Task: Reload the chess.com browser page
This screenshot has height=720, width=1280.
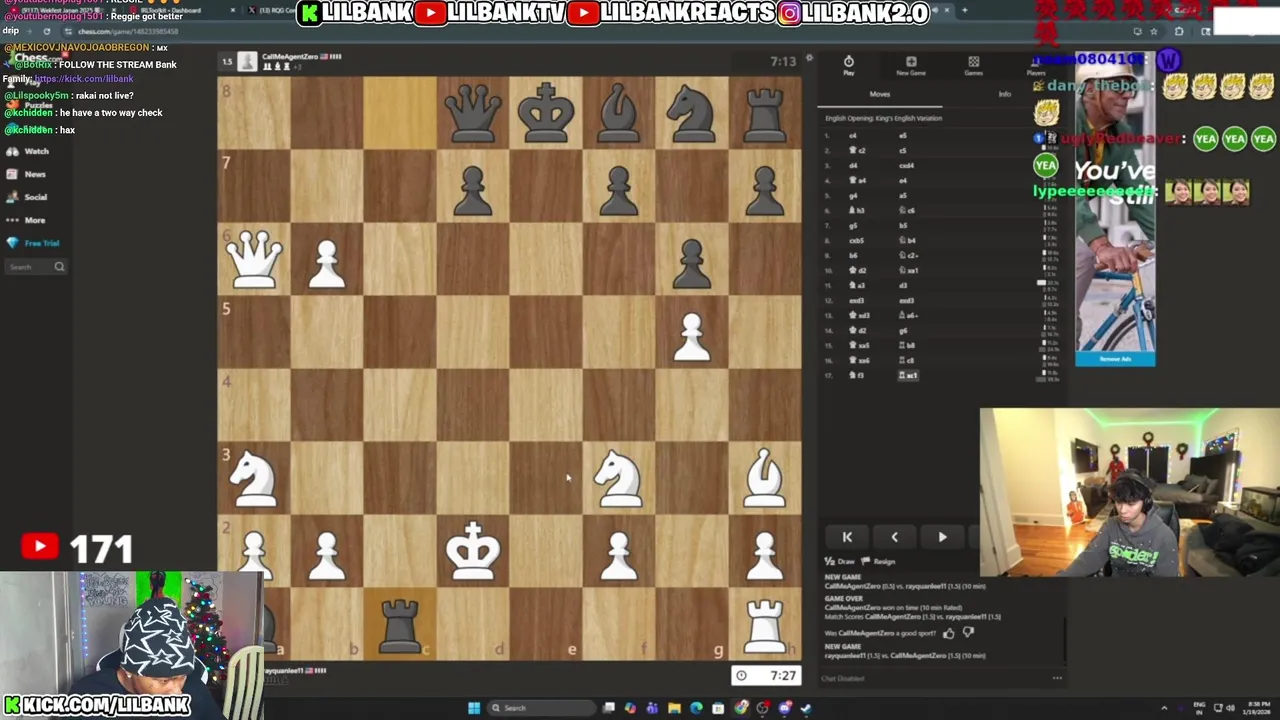Action: coord(46,31)
